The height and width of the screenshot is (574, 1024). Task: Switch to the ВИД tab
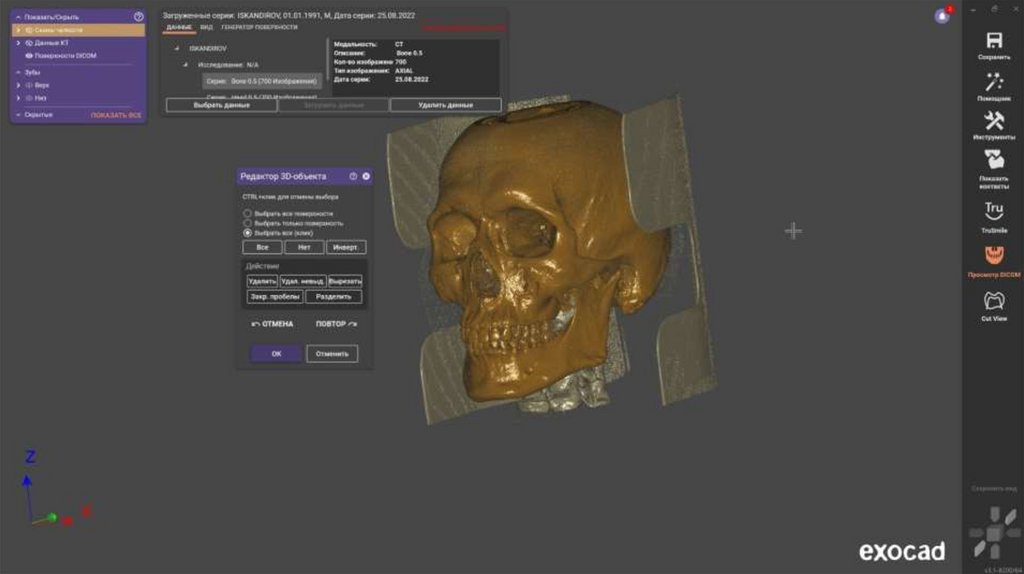tap(206, 27)
